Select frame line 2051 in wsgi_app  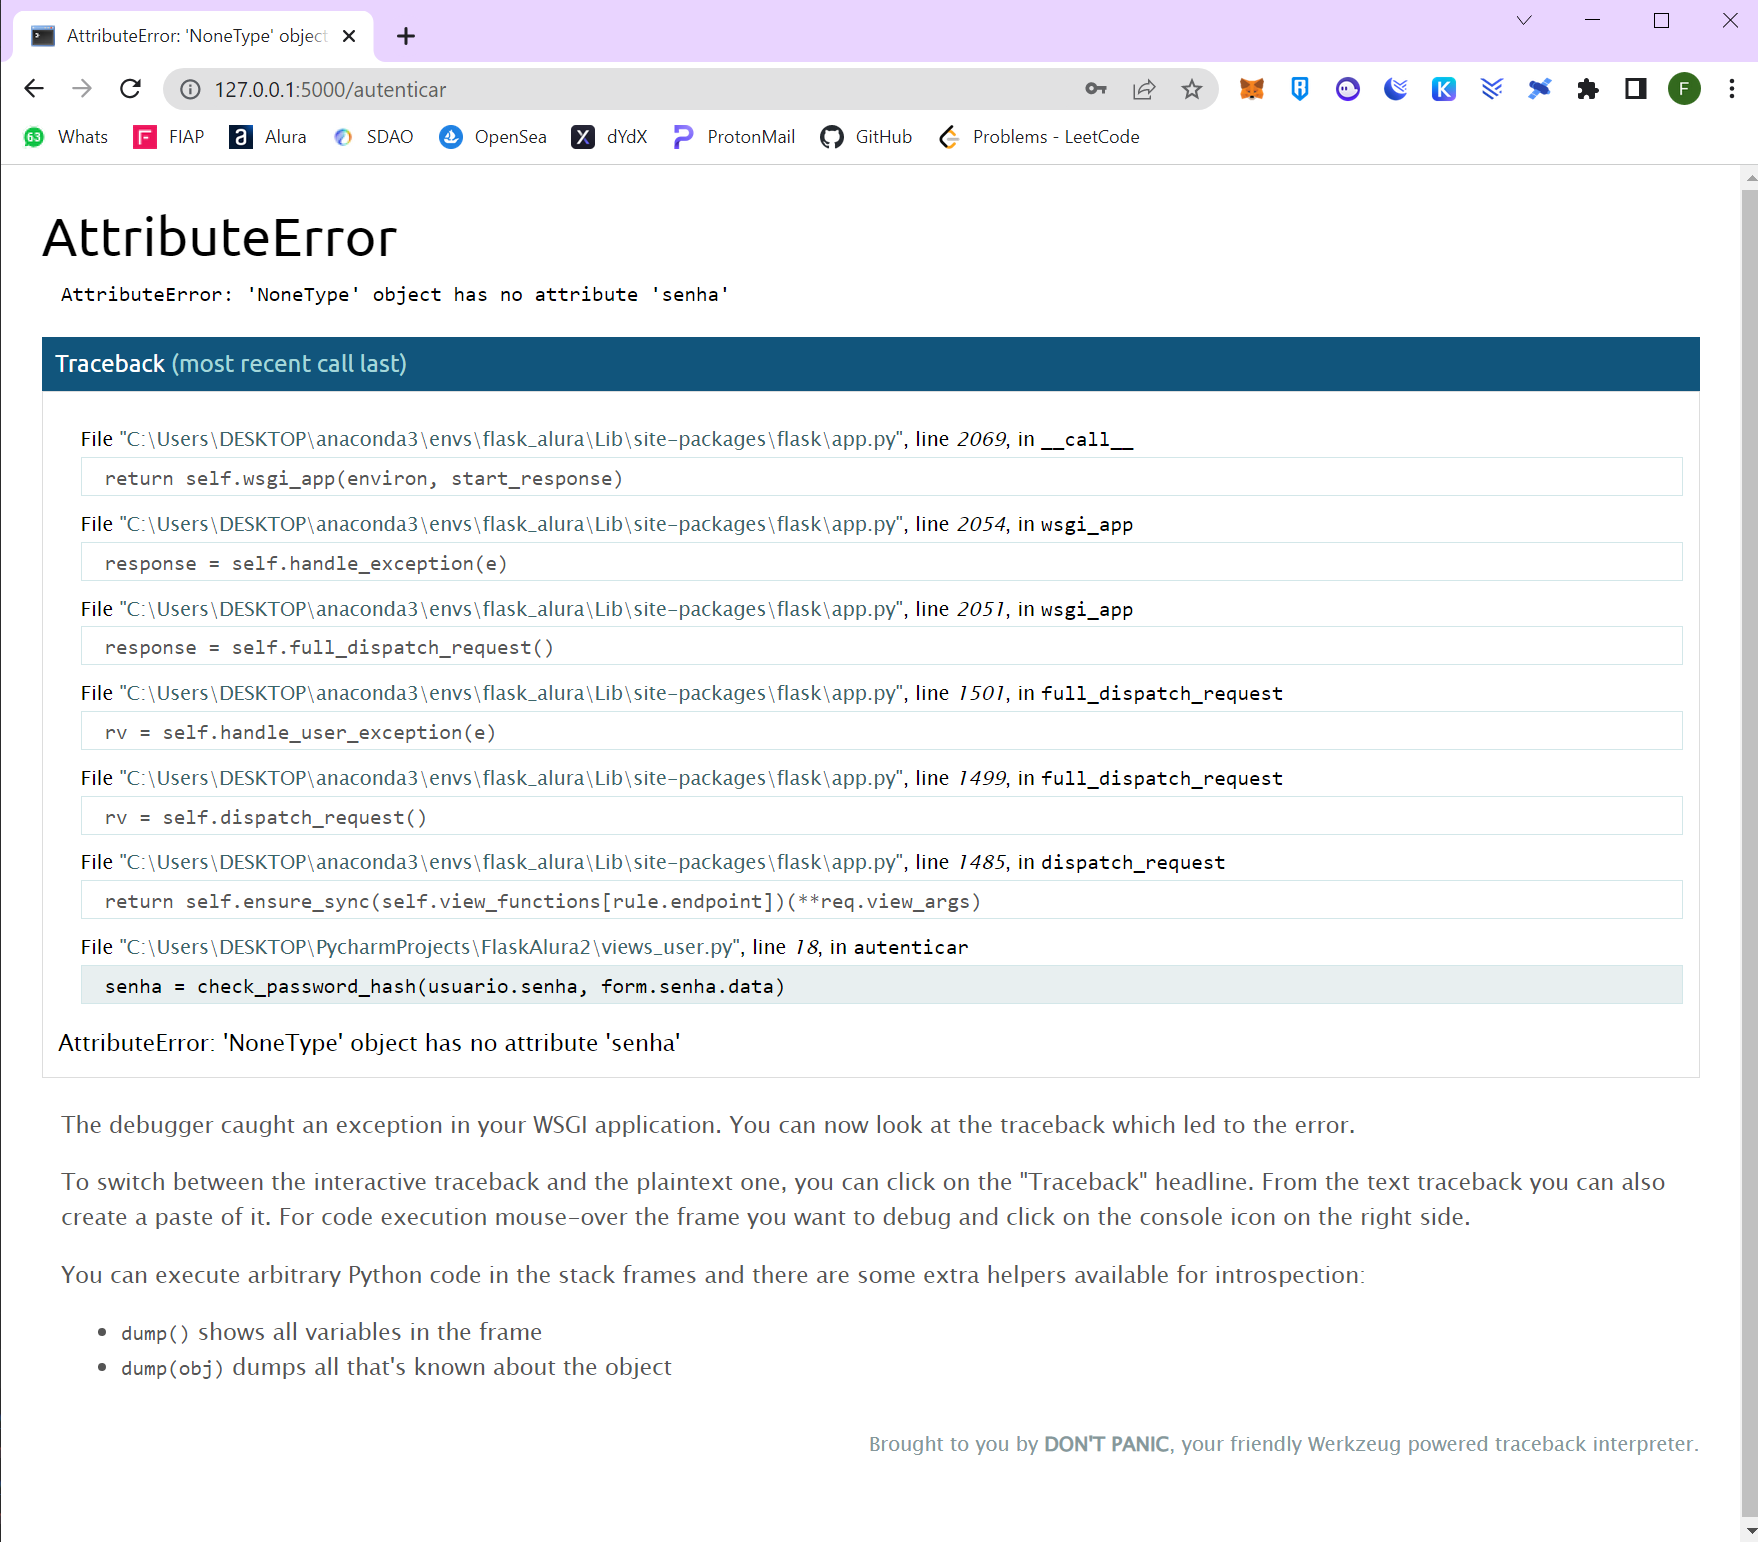(607, 609)
